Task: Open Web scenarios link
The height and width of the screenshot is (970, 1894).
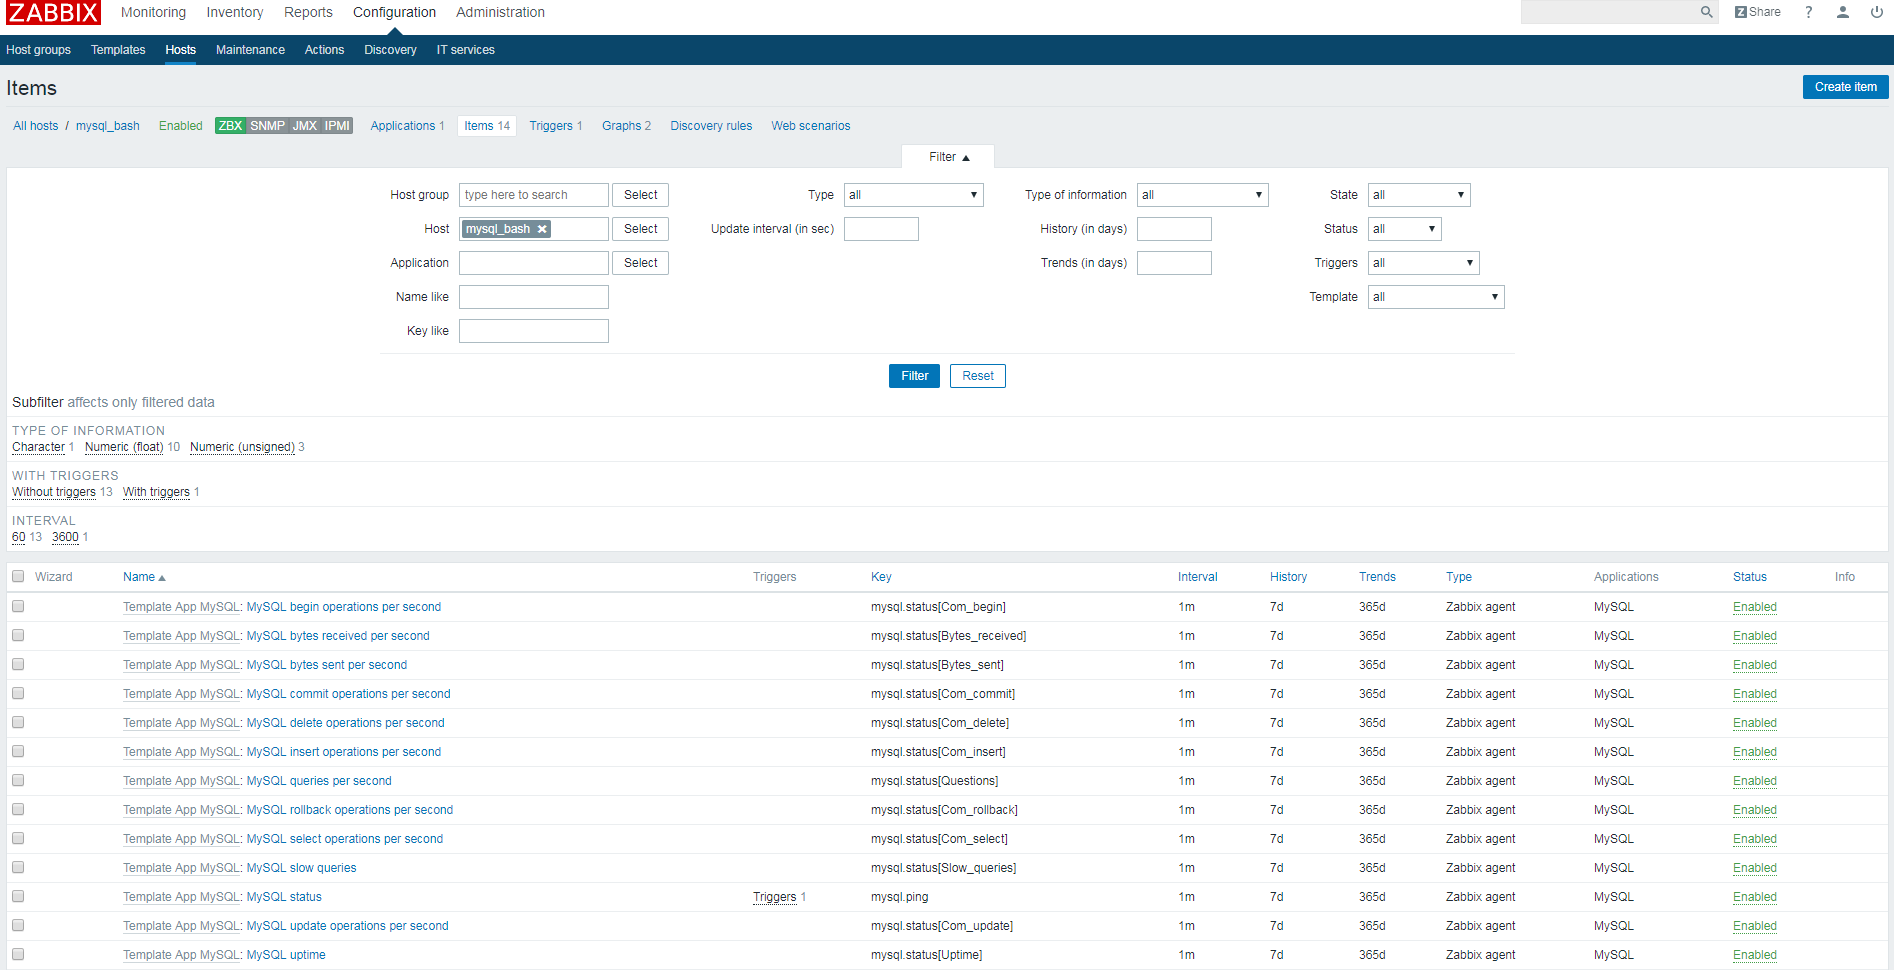Action: [x=810, y=126]
